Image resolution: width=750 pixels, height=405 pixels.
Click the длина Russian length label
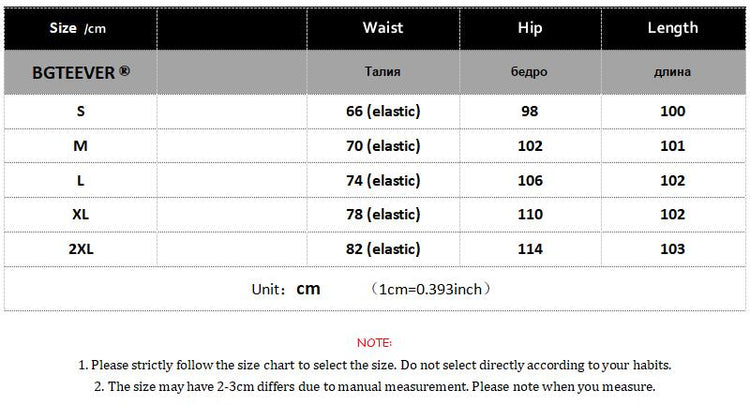point(672,73)
